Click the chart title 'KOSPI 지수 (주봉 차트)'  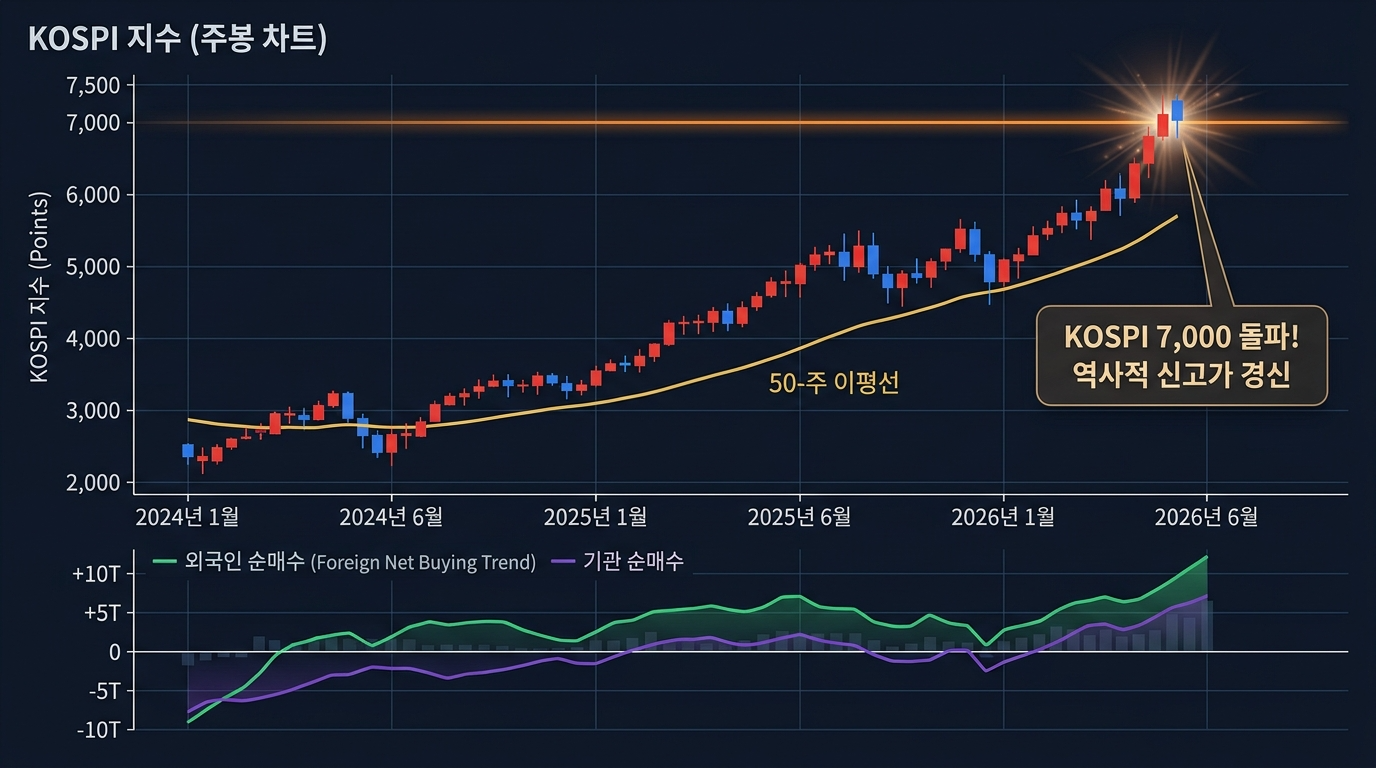click(x=178, y=39)
